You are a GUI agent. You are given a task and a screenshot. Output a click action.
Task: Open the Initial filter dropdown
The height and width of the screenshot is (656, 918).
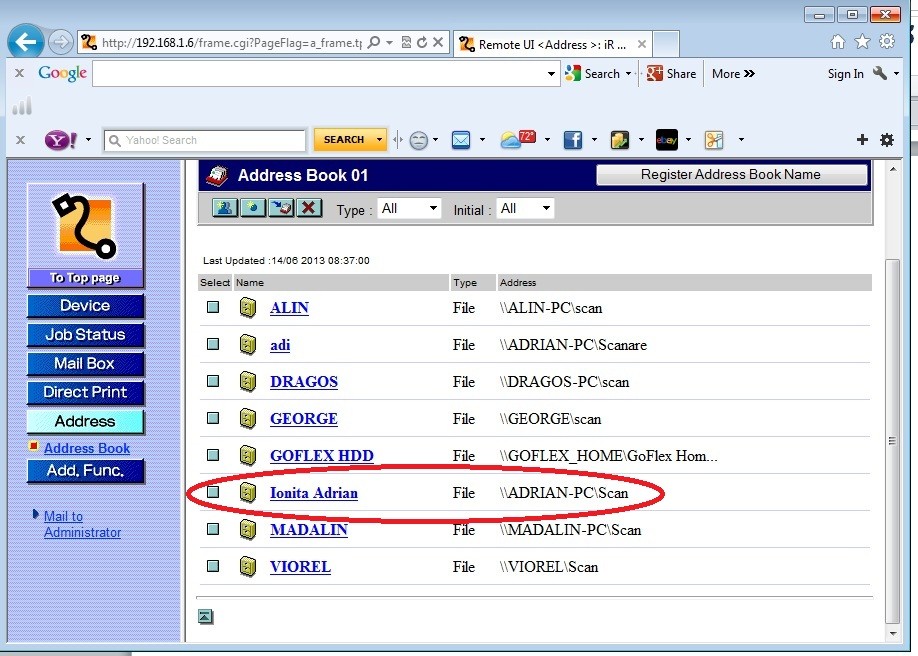coord(525,208)
